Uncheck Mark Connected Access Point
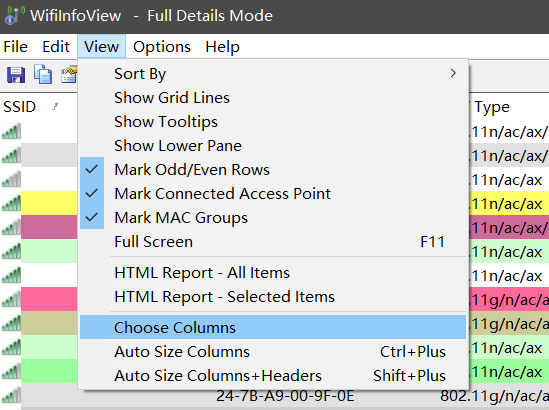The height and width of the screenshot is (410, 549). (x=273, y=194)
